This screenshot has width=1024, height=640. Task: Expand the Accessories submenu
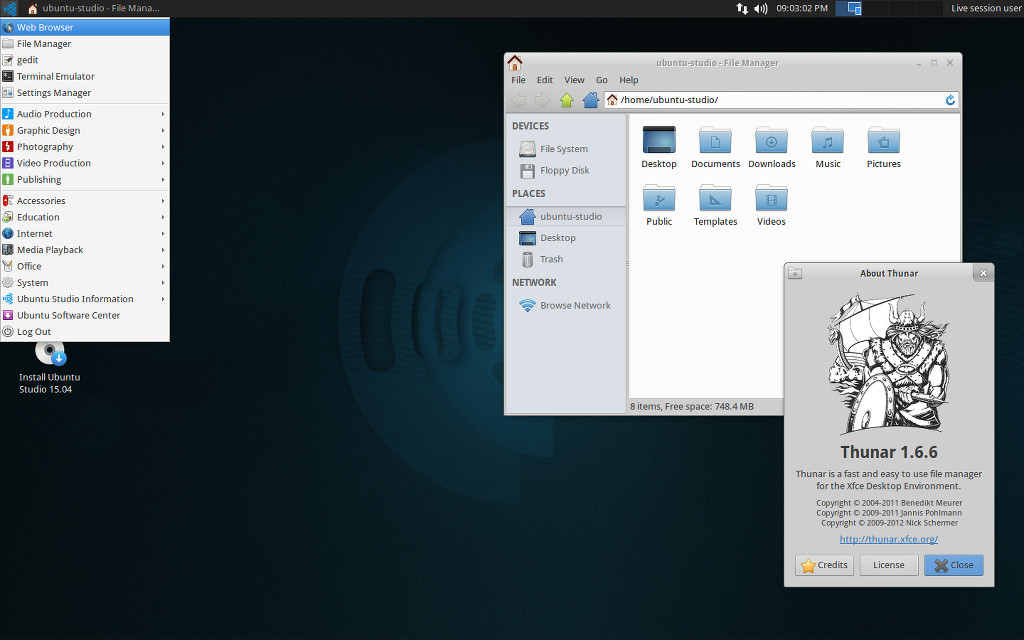point(85,200)
